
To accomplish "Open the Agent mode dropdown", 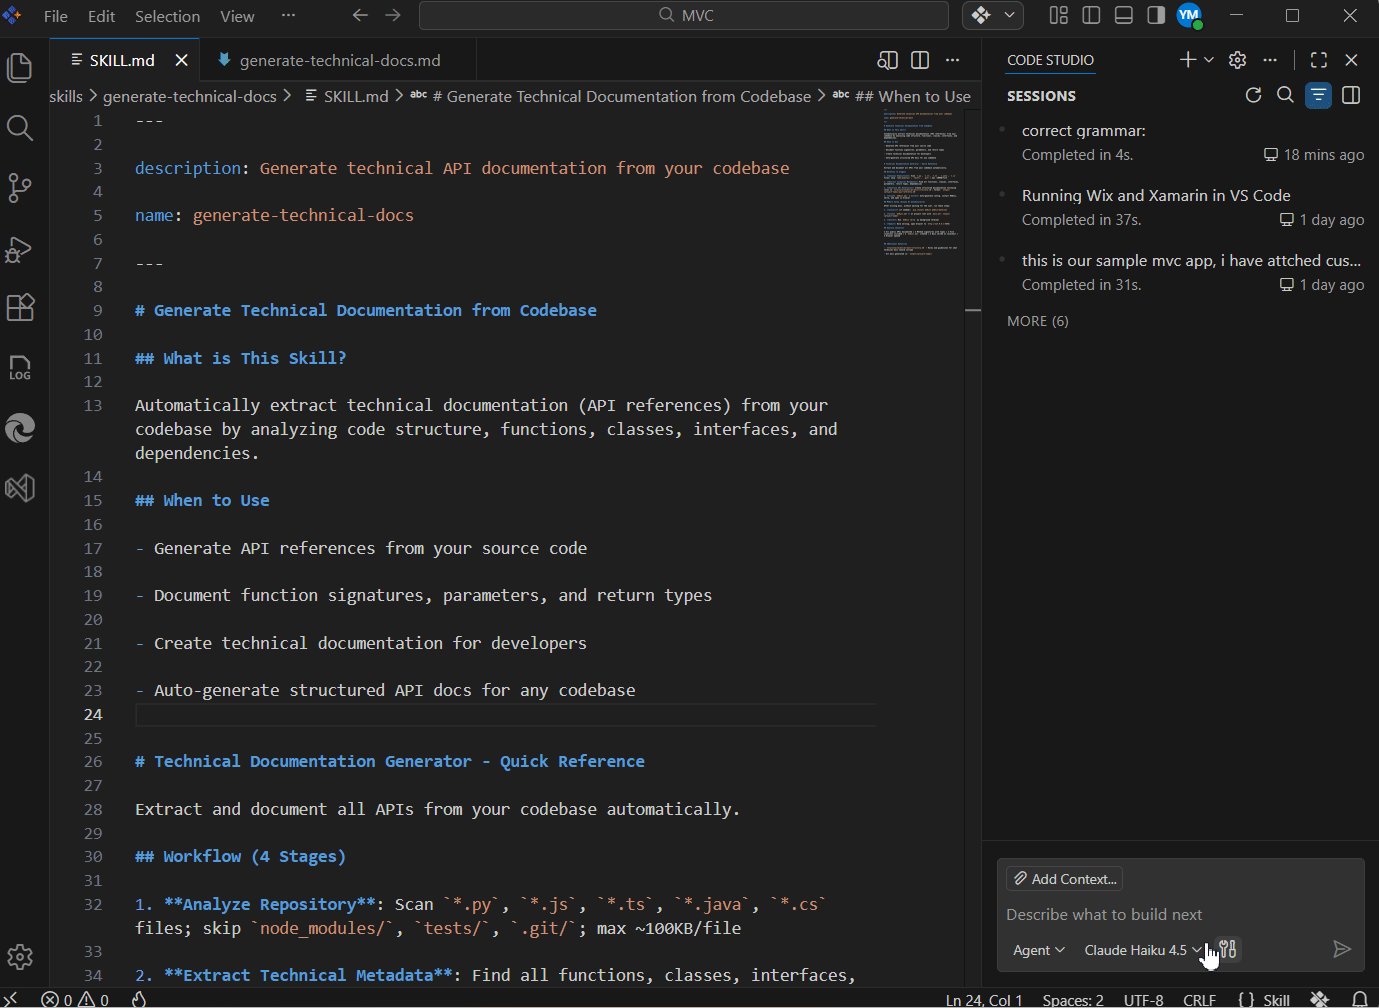I will (x=1038, y=950).
